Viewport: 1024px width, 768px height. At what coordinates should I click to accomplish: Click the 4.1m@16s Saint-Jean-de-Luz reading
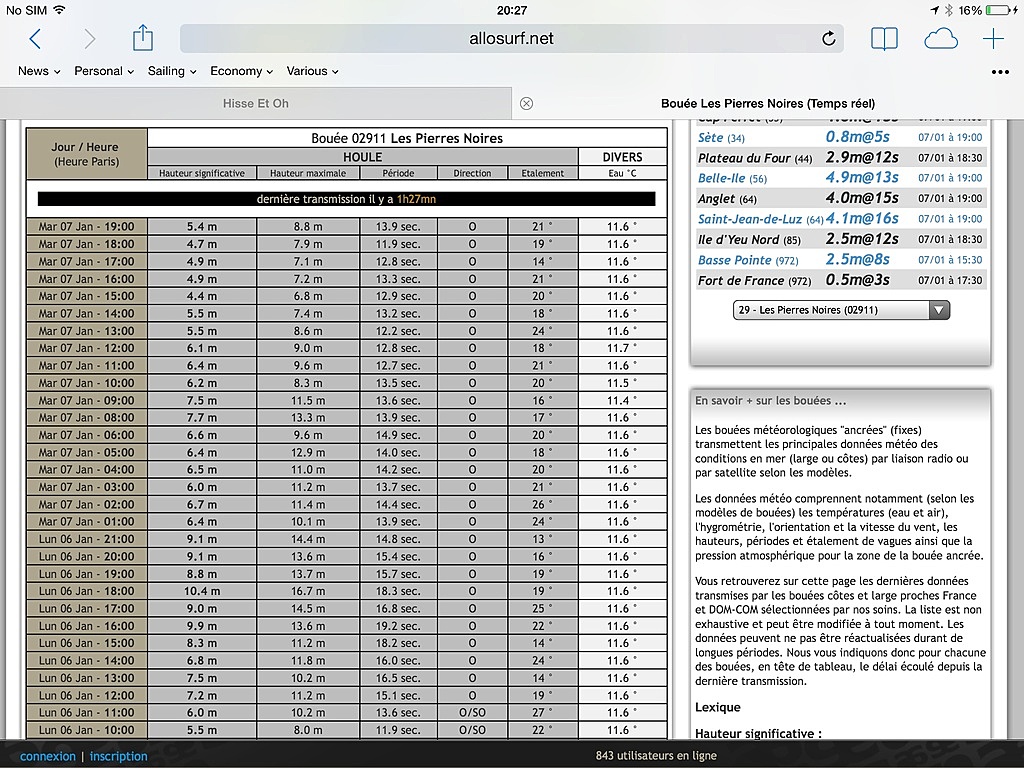click(862, 219)
